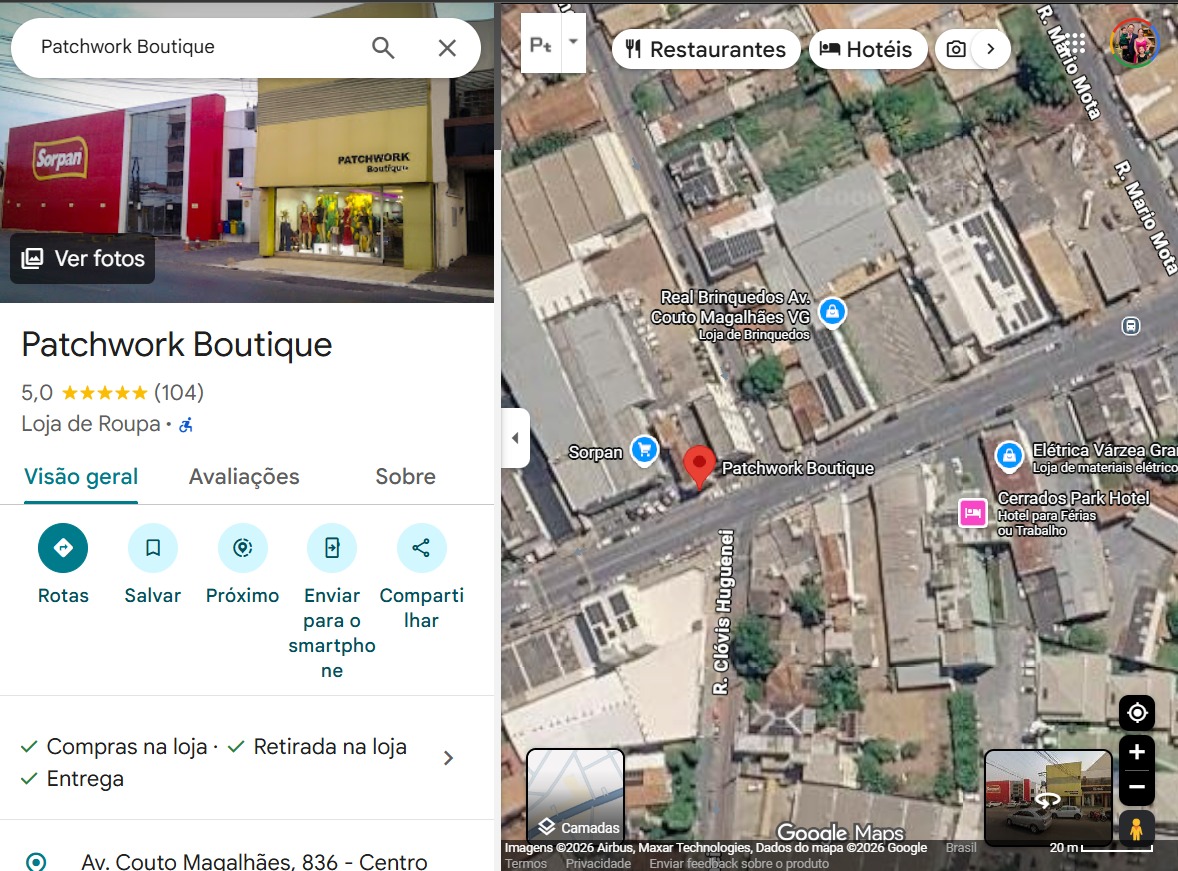Click the side panel scrollbar
Viewport: 1178px width, 871px height.
pos(497,75)
